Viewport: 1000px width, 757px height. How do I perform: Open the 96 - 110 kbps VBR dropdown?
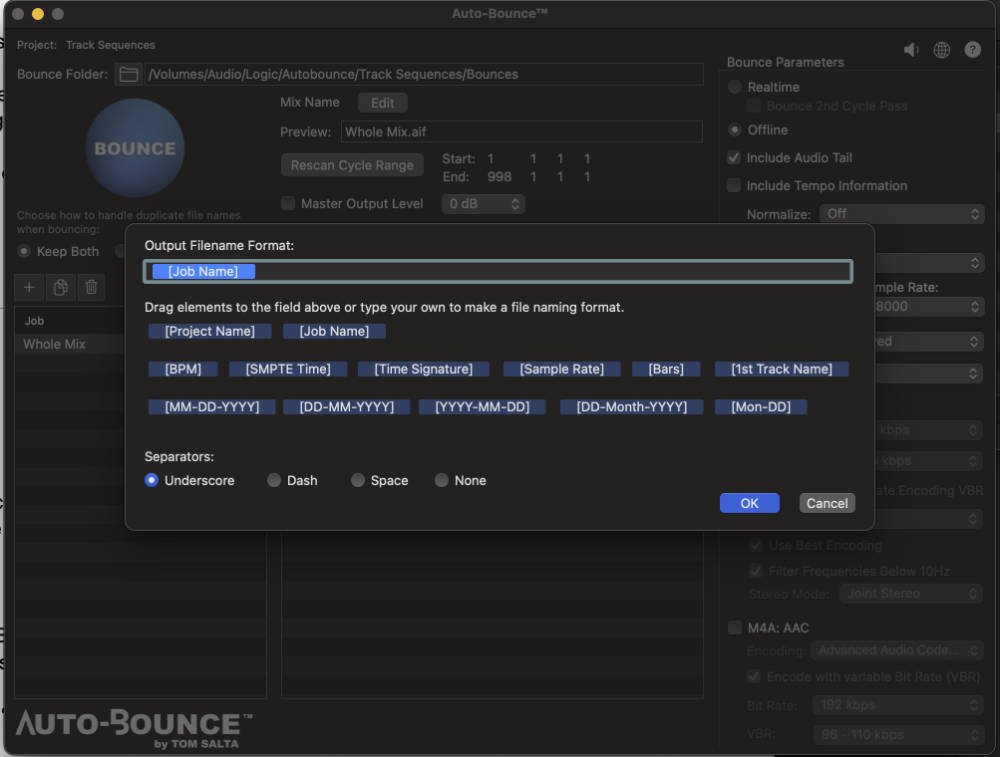(897, 735)
